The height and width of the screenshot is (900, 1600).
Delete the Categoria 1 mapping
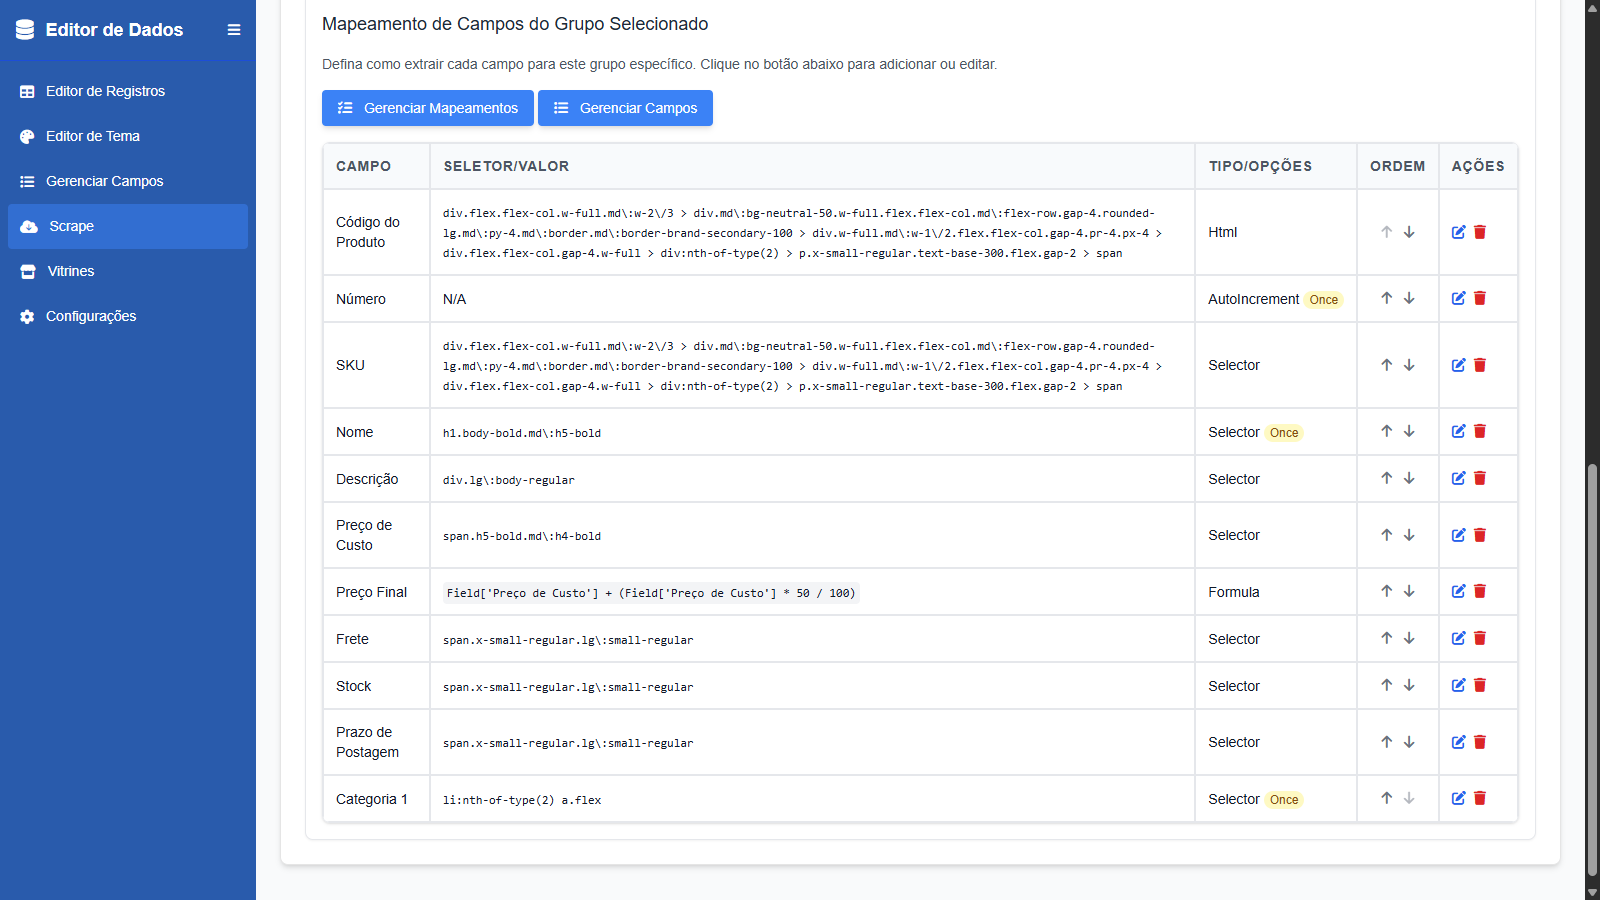(1480, 798)
